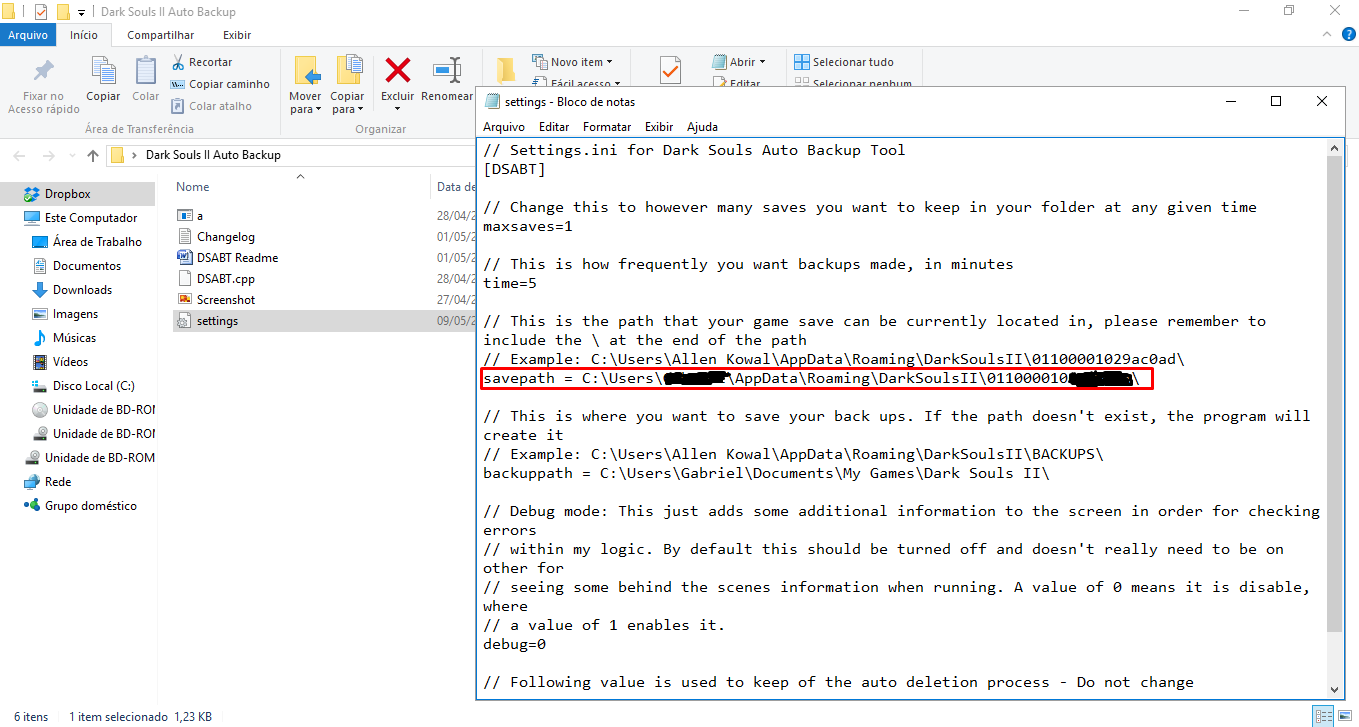
Task: Switch to the Exibir ribbon tab in Explorer
Action: (x=237, y=35)
